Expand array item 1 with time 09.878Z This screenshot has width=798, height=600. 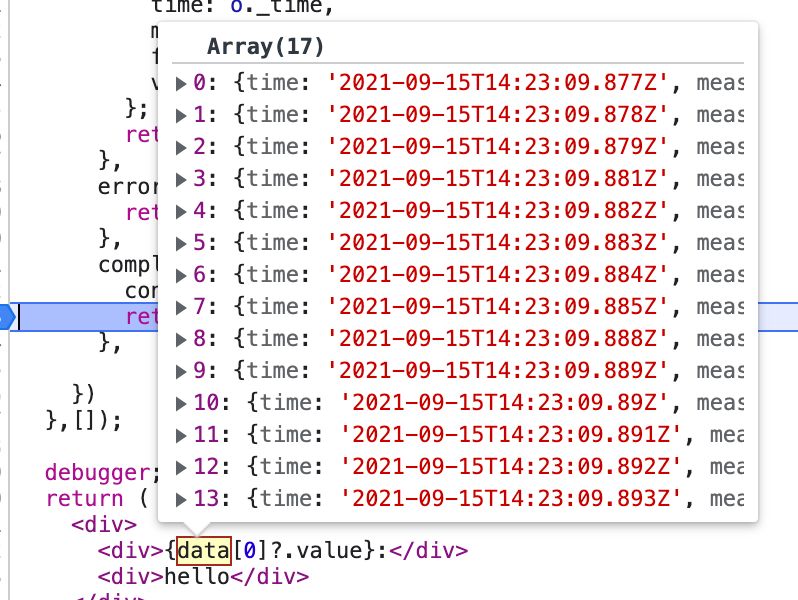coord(181,115)
